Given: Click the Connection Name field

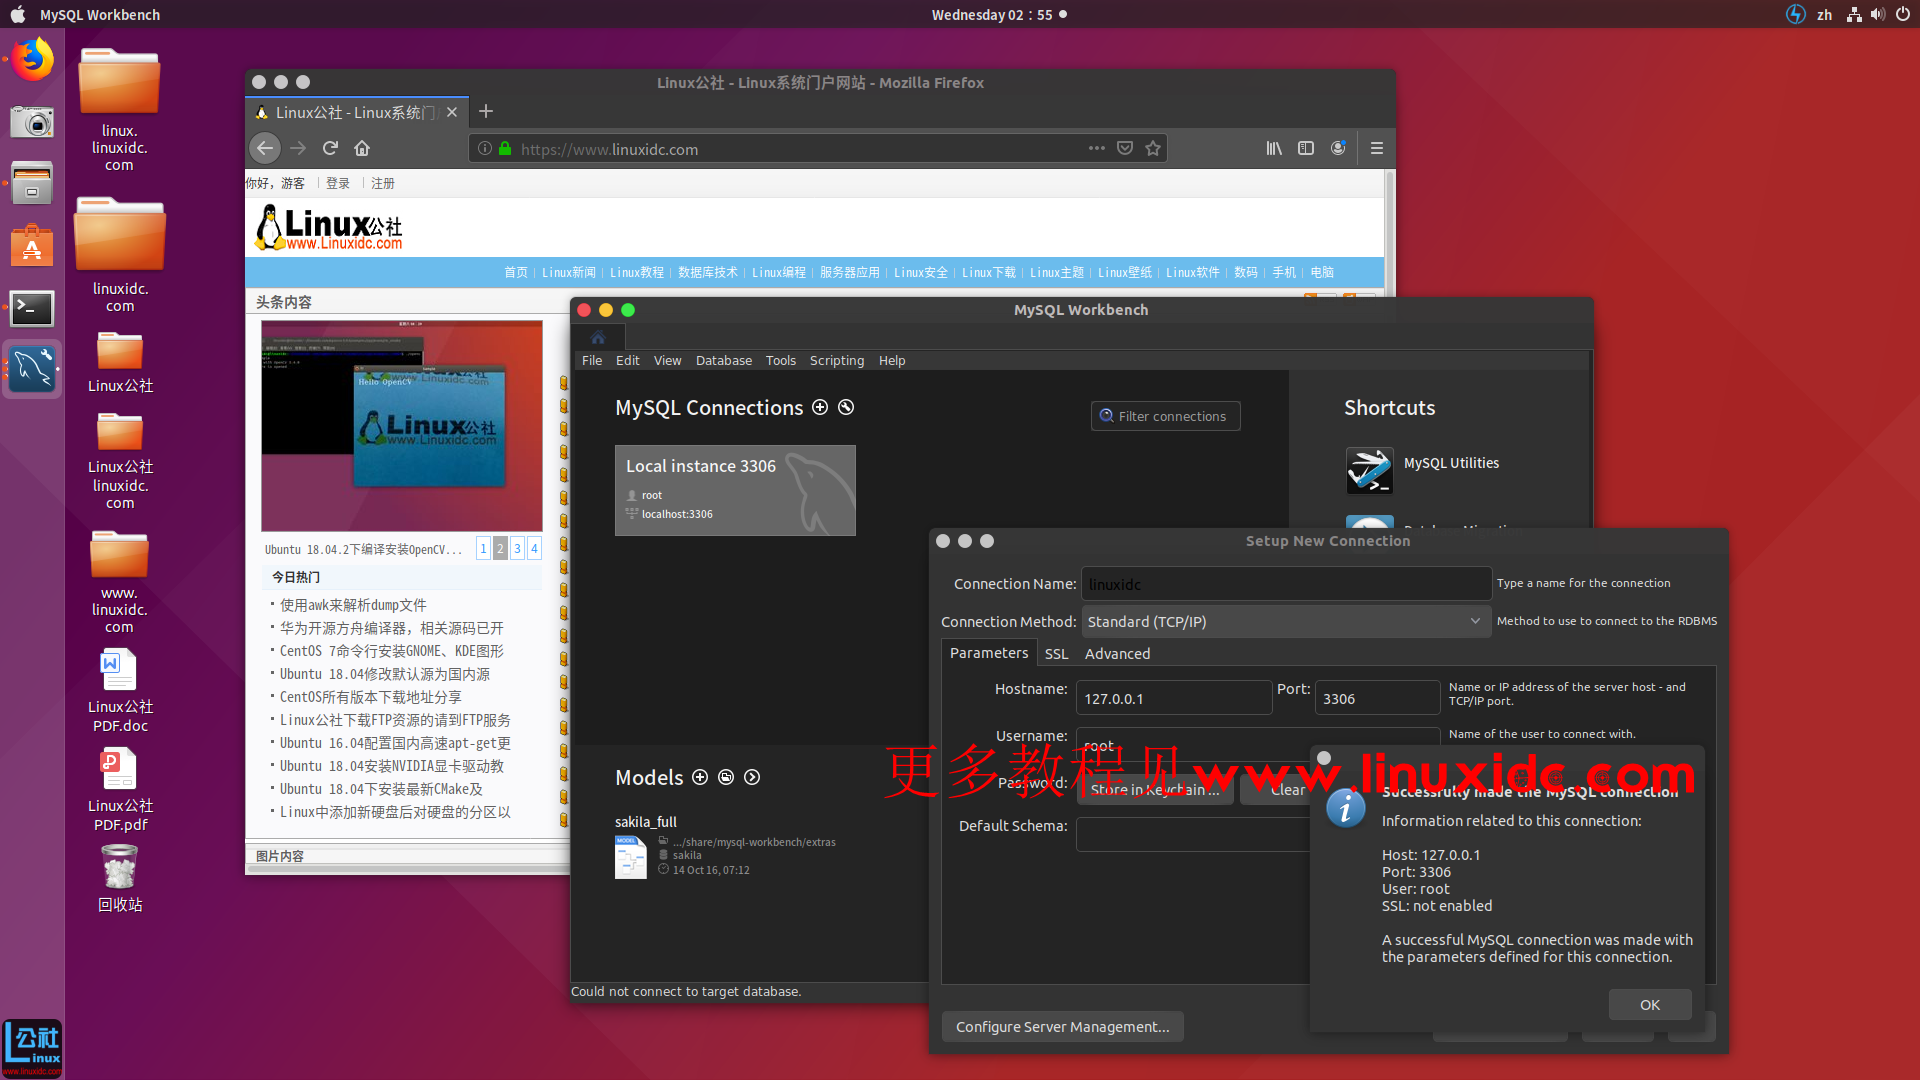Looking at the screenshot, I should coord(1286,584).
